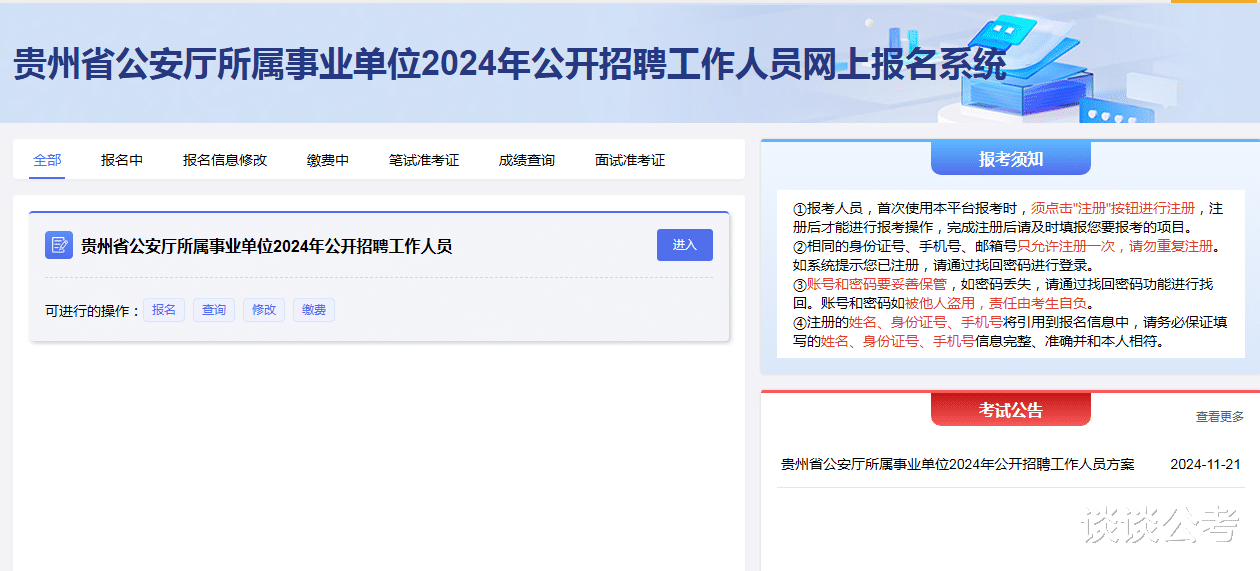Viewport: 1260px width, 571px height.
Task: Switch to the 全部 tab
Action: click(47, 160)
